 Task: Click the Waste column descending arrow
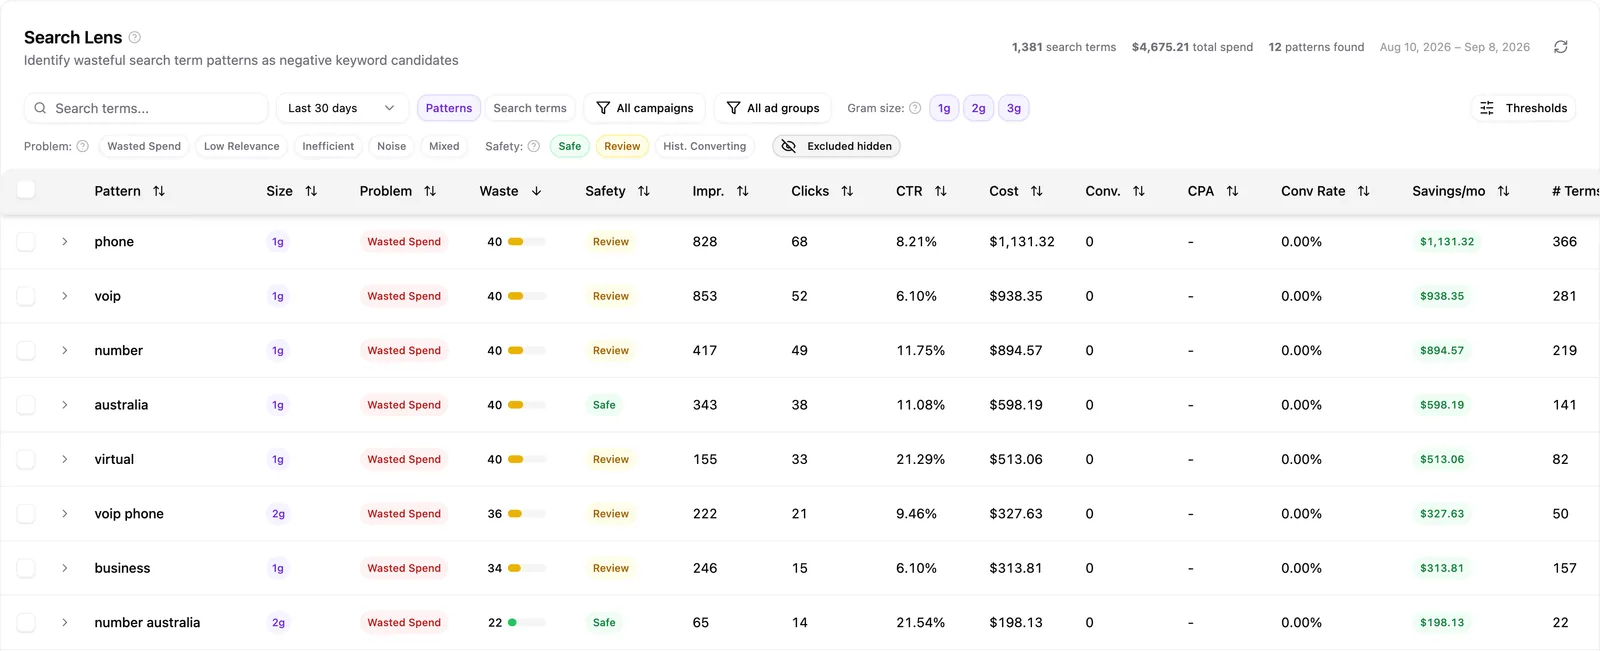pos(536,191)
